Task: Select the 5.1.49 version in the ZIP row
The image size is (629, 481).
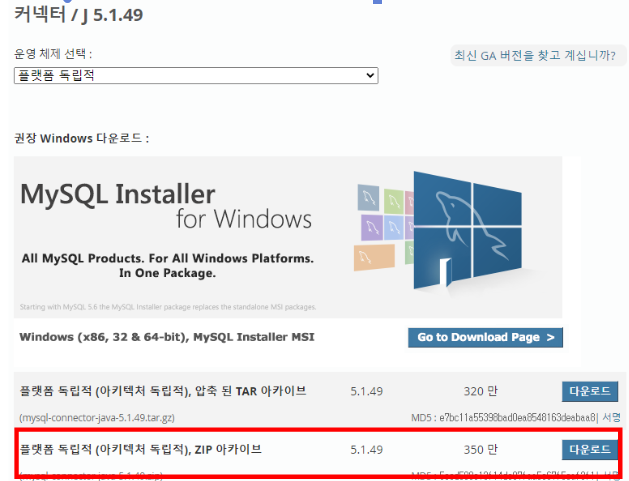Action: (x=367, y=449)
